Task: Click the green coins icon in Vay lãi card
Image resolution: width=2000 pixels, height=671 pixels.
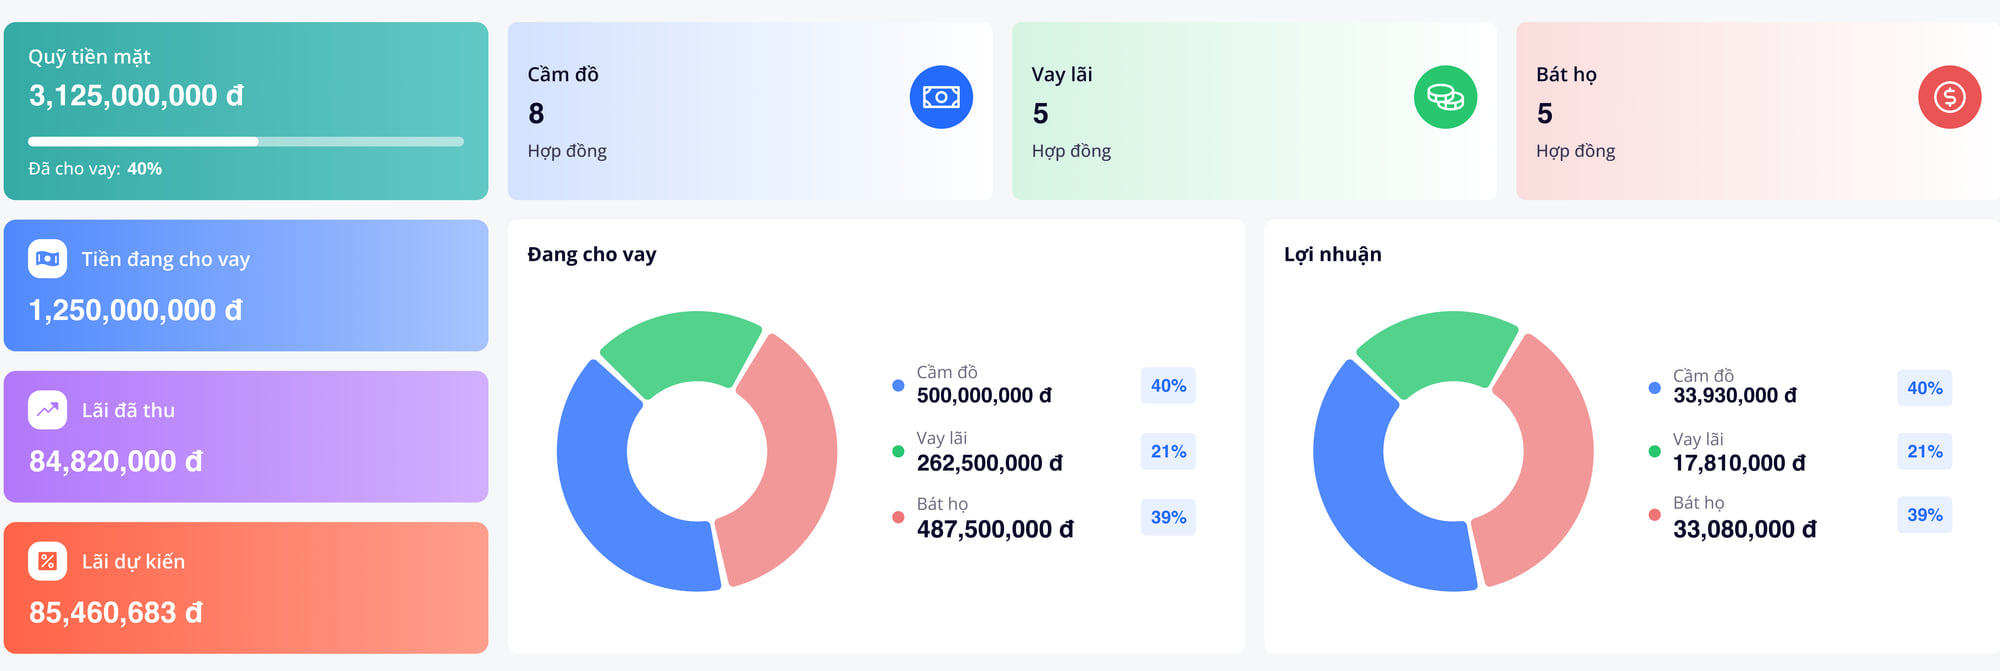Action: pos(1445,97)
